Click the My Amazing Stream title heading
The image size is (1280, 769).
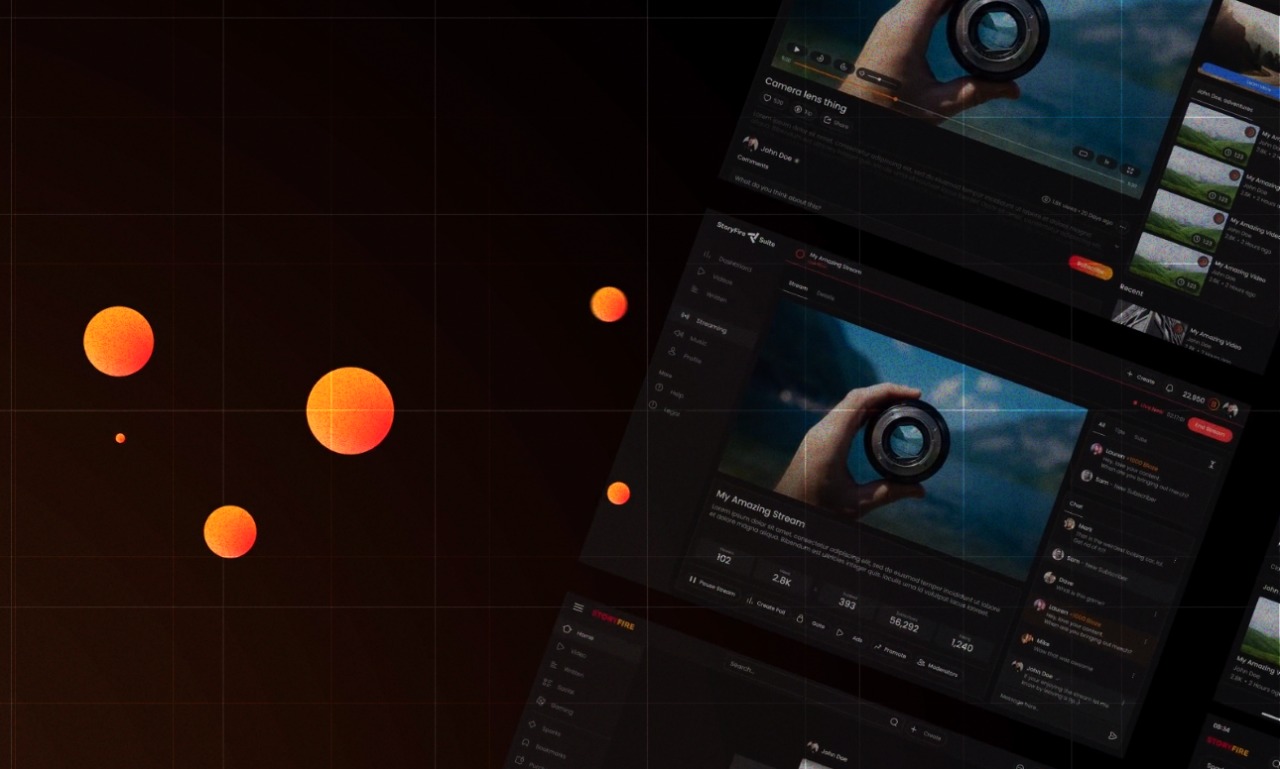click(760, 509)
